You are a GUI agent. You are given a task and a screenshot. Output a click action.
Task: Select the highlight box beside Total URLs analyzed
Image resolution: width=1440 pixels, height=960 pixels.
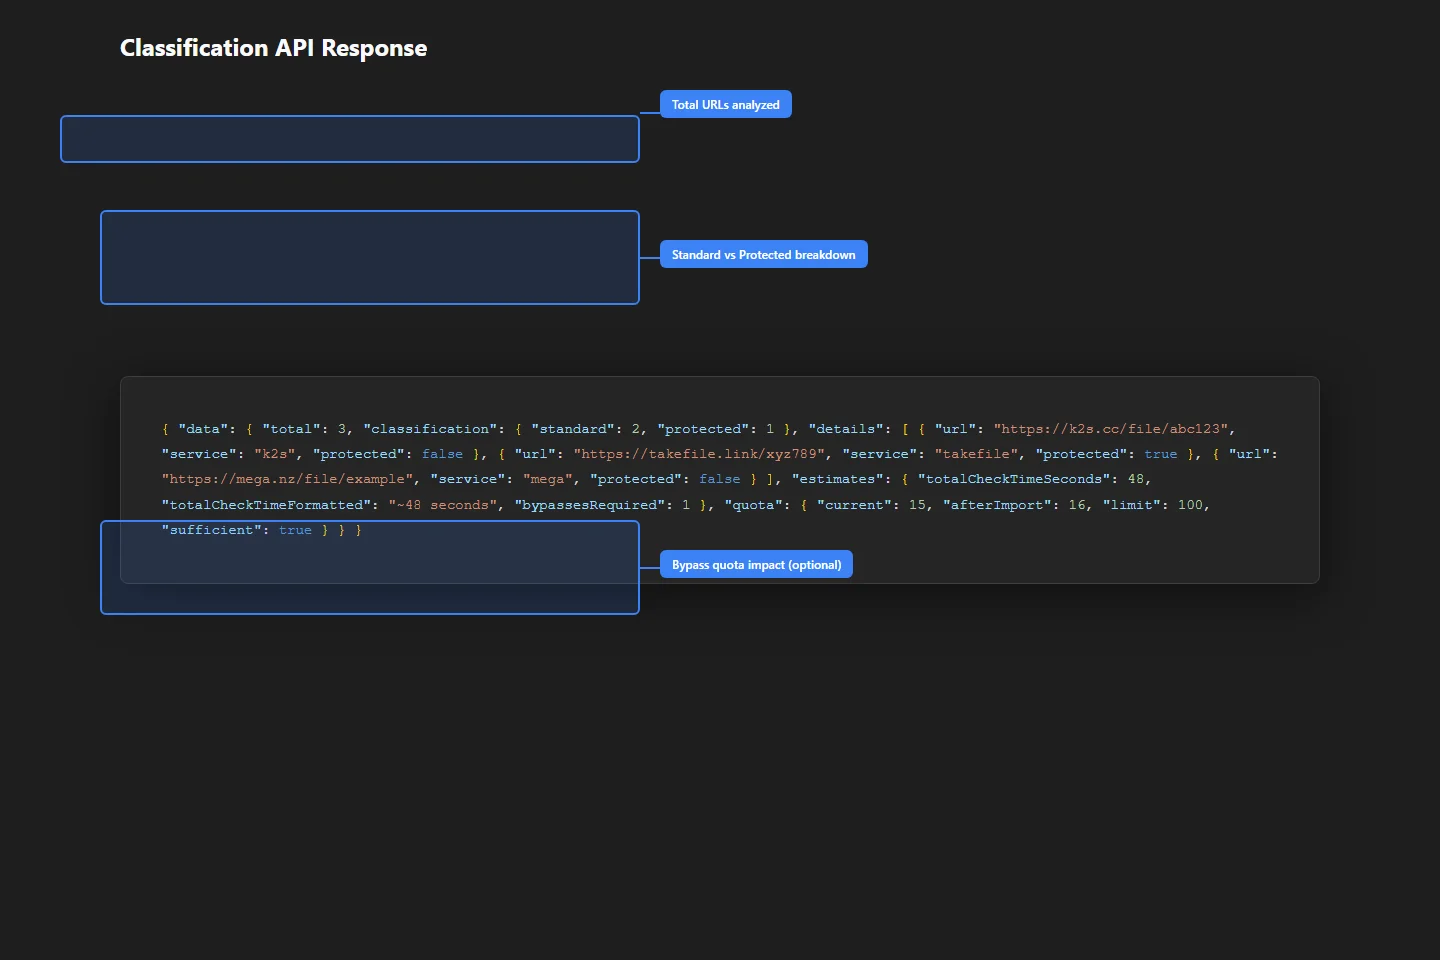pos(349,139)
